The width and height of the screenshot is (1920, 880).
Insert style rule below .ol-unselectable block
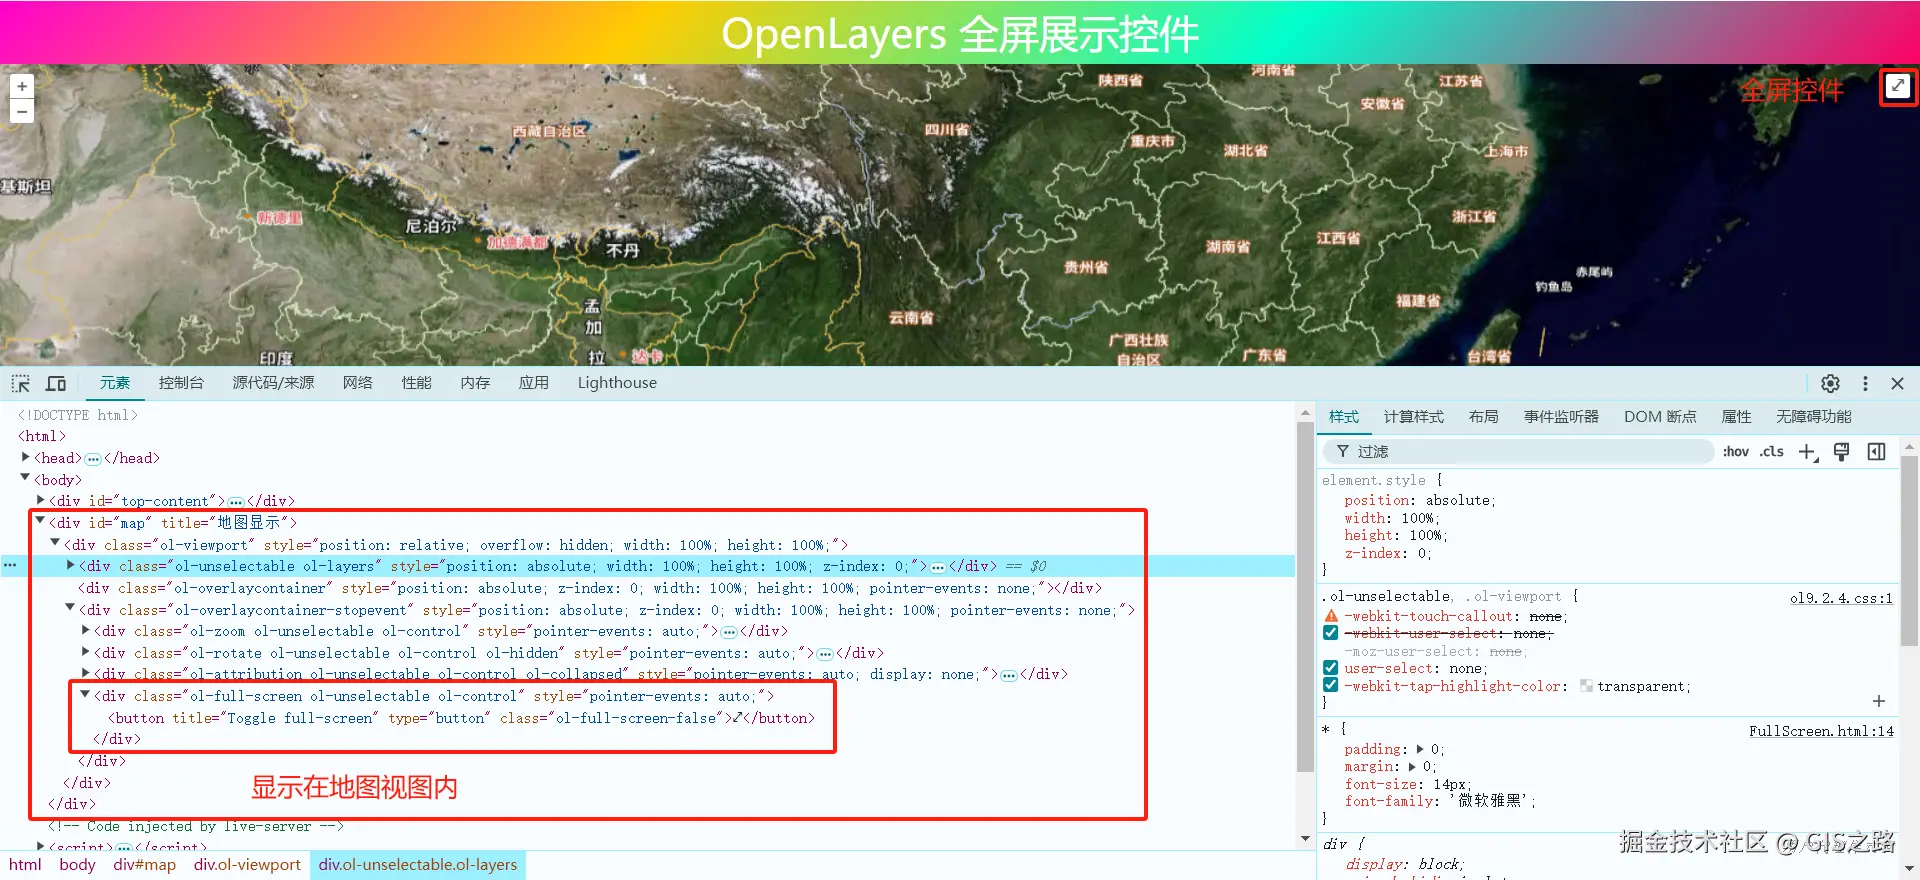point(1879,701)
